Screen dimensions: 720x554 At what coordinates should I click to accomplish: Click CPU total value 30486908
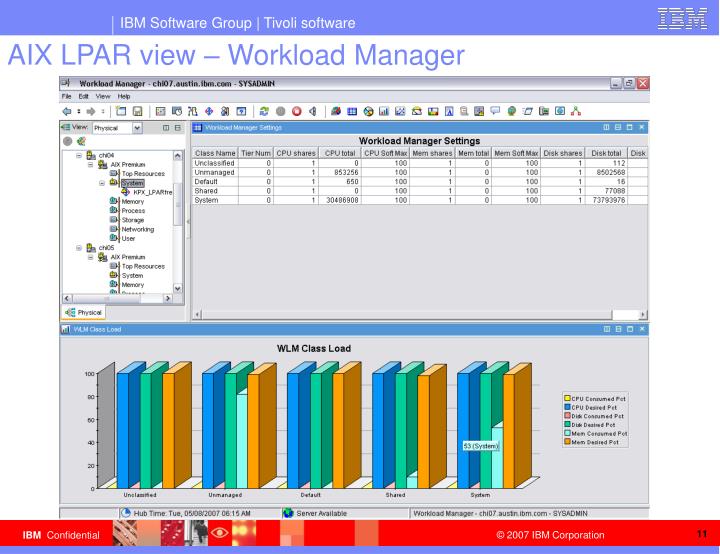click(x=342, y=200)
